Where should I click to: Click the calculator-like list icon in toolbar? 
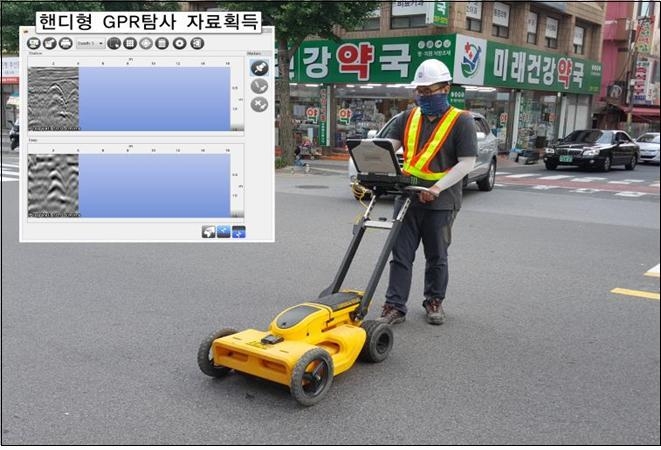162,43
